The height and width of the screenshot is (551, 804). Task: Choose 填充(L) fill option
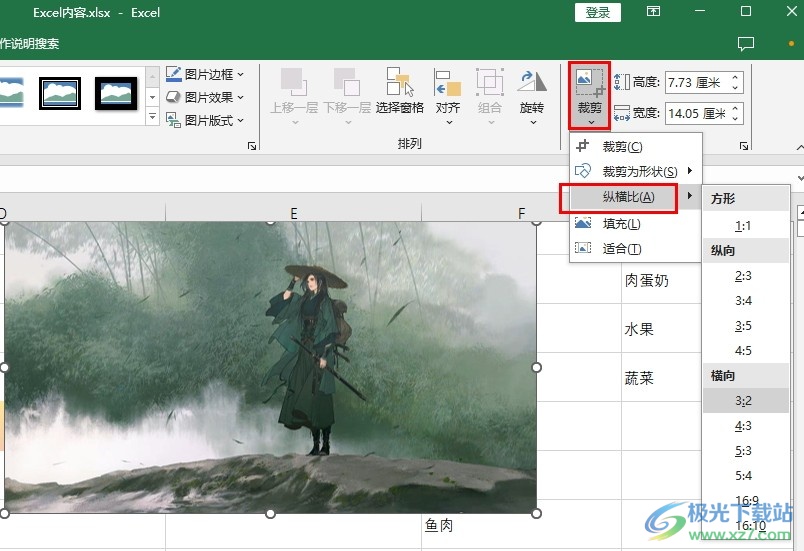coord(635,223)
